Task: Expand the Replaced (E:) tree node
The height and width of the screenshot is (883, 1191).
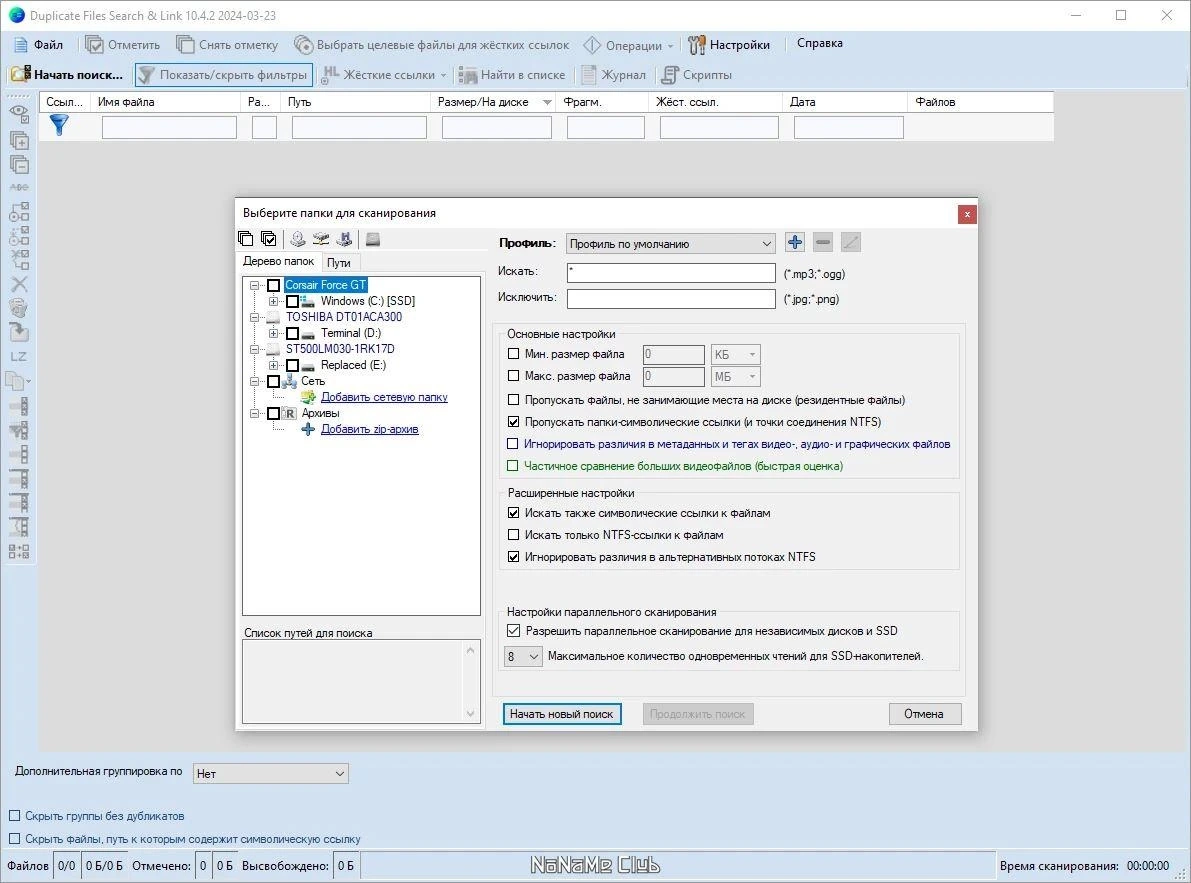Action: pos(273,365)
